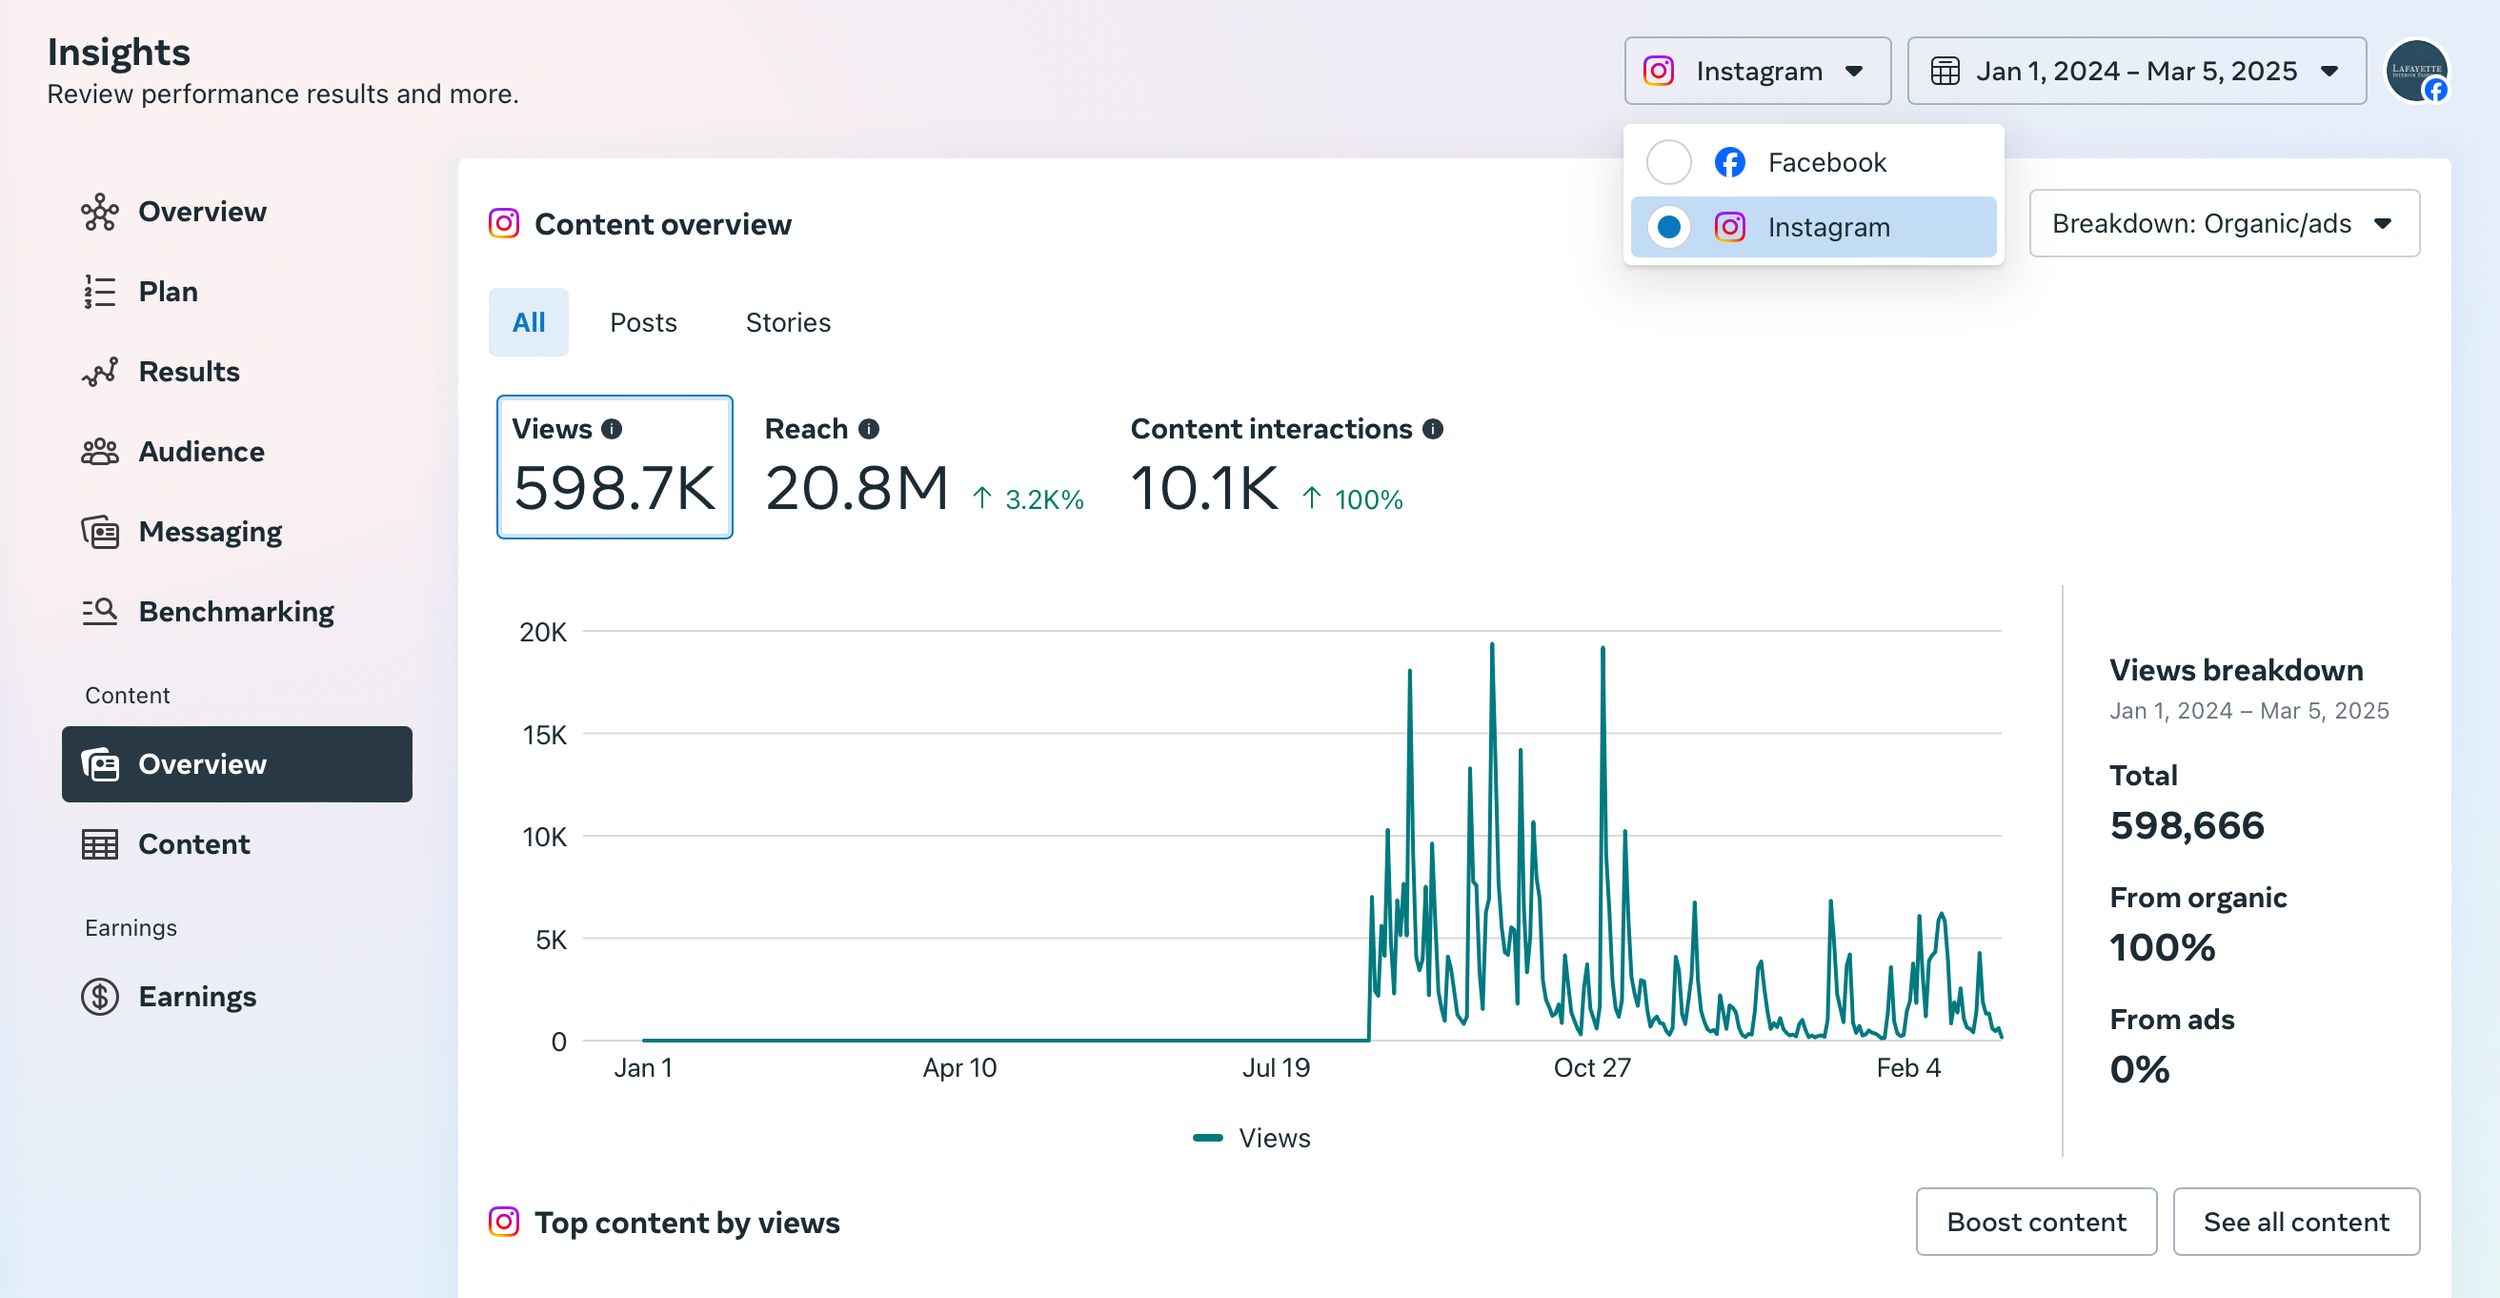Image resolution: width=2500 pixels, height=1298 pixels.
Task: Click Content interactions info icon
Action: [1433, 429]
